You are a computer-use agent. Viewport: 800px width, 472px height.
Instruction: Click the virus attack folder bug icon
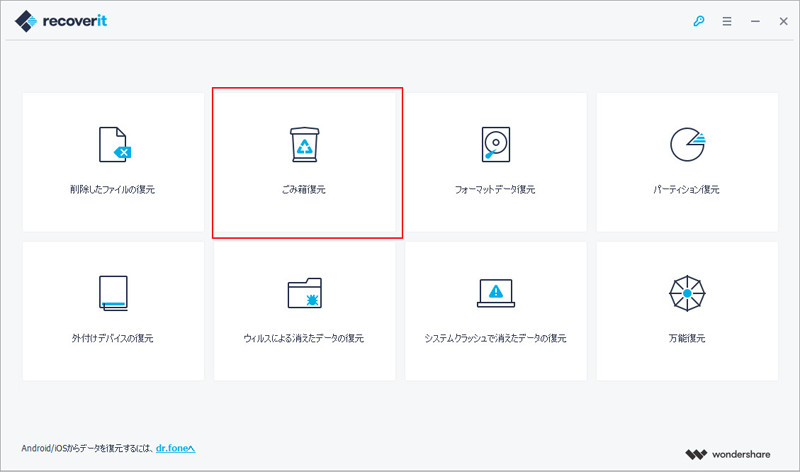point(305,293)
